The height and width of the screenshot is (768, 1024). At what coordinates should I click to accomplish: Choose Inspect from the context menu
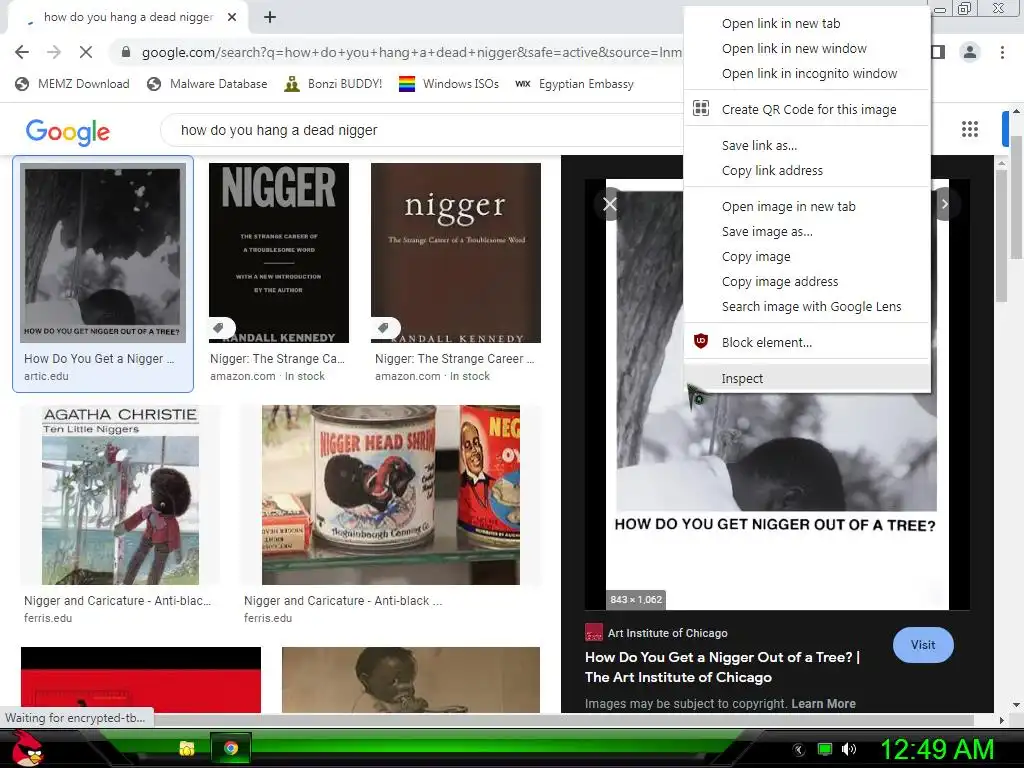coord(807,378)
